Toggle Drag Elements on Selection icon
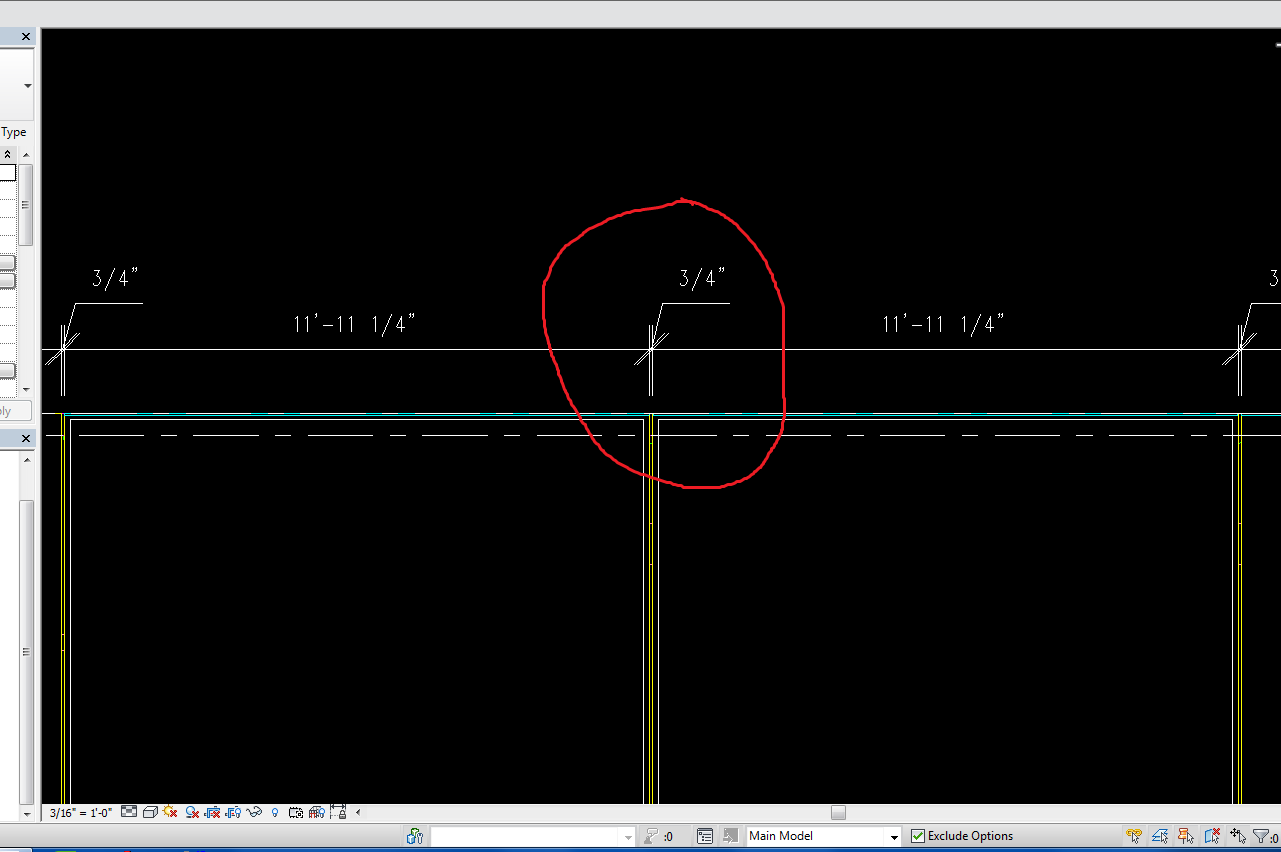Image resolution: width=1281 pixels, height=852 pixels. 1238,836
